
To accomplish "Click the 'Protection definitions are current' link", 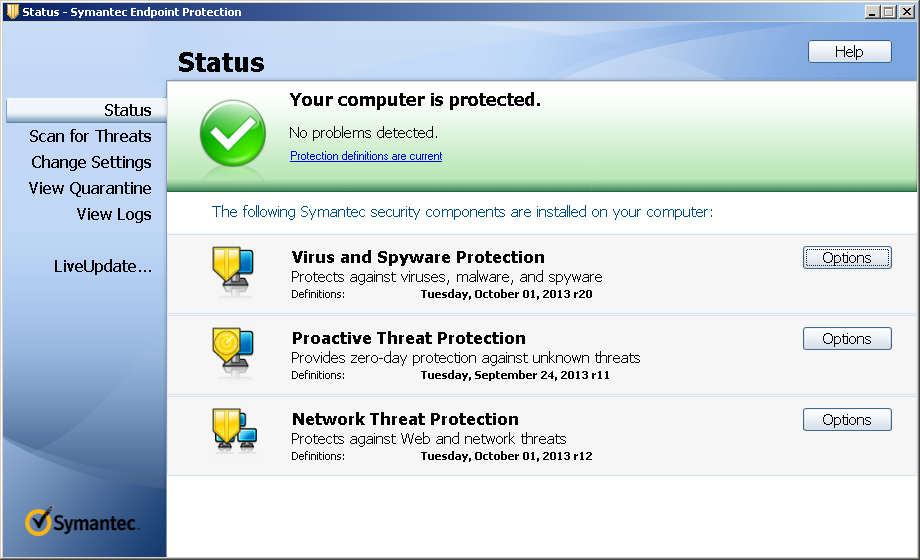I will click(x=366, y=156).
